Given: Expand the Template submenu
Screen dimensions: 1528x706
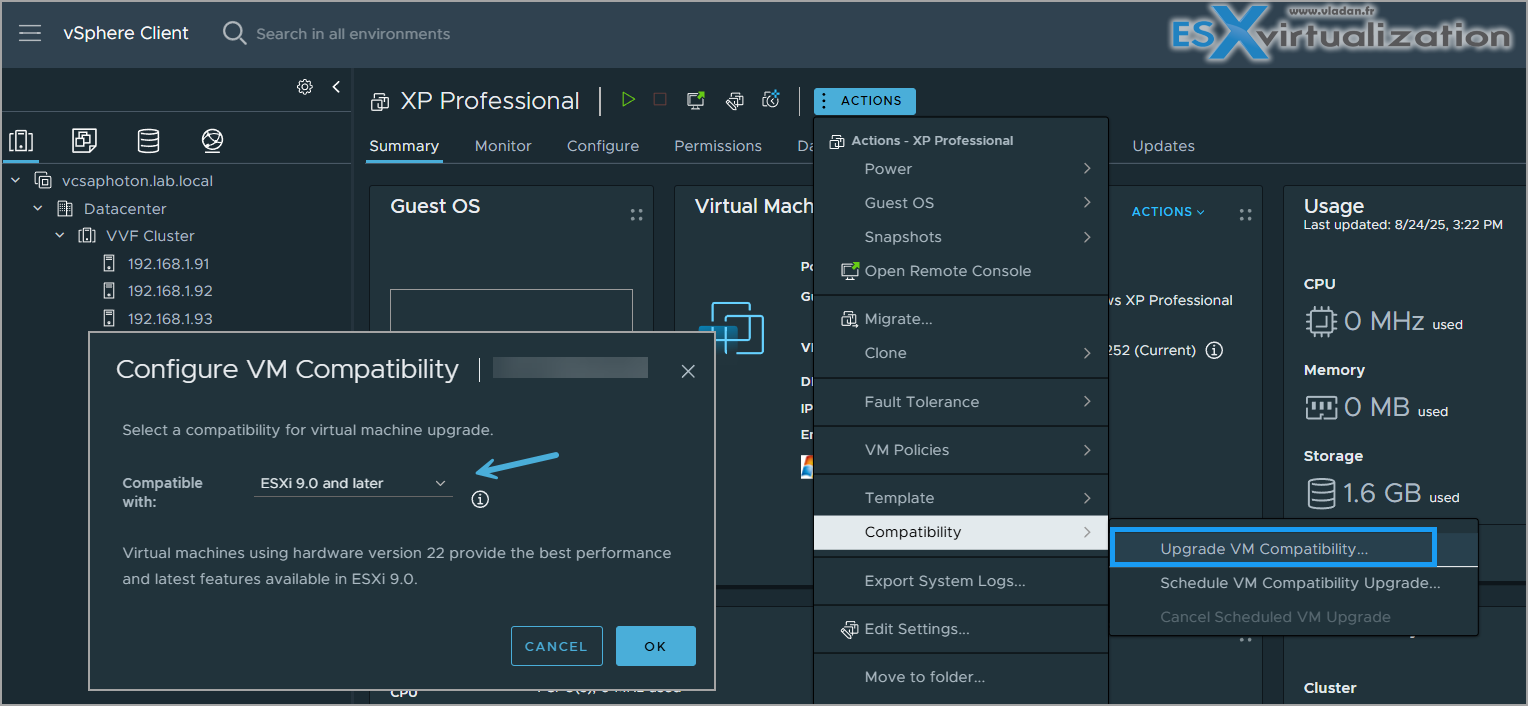Looking at the screenshot, I should [x=961, y=498].
